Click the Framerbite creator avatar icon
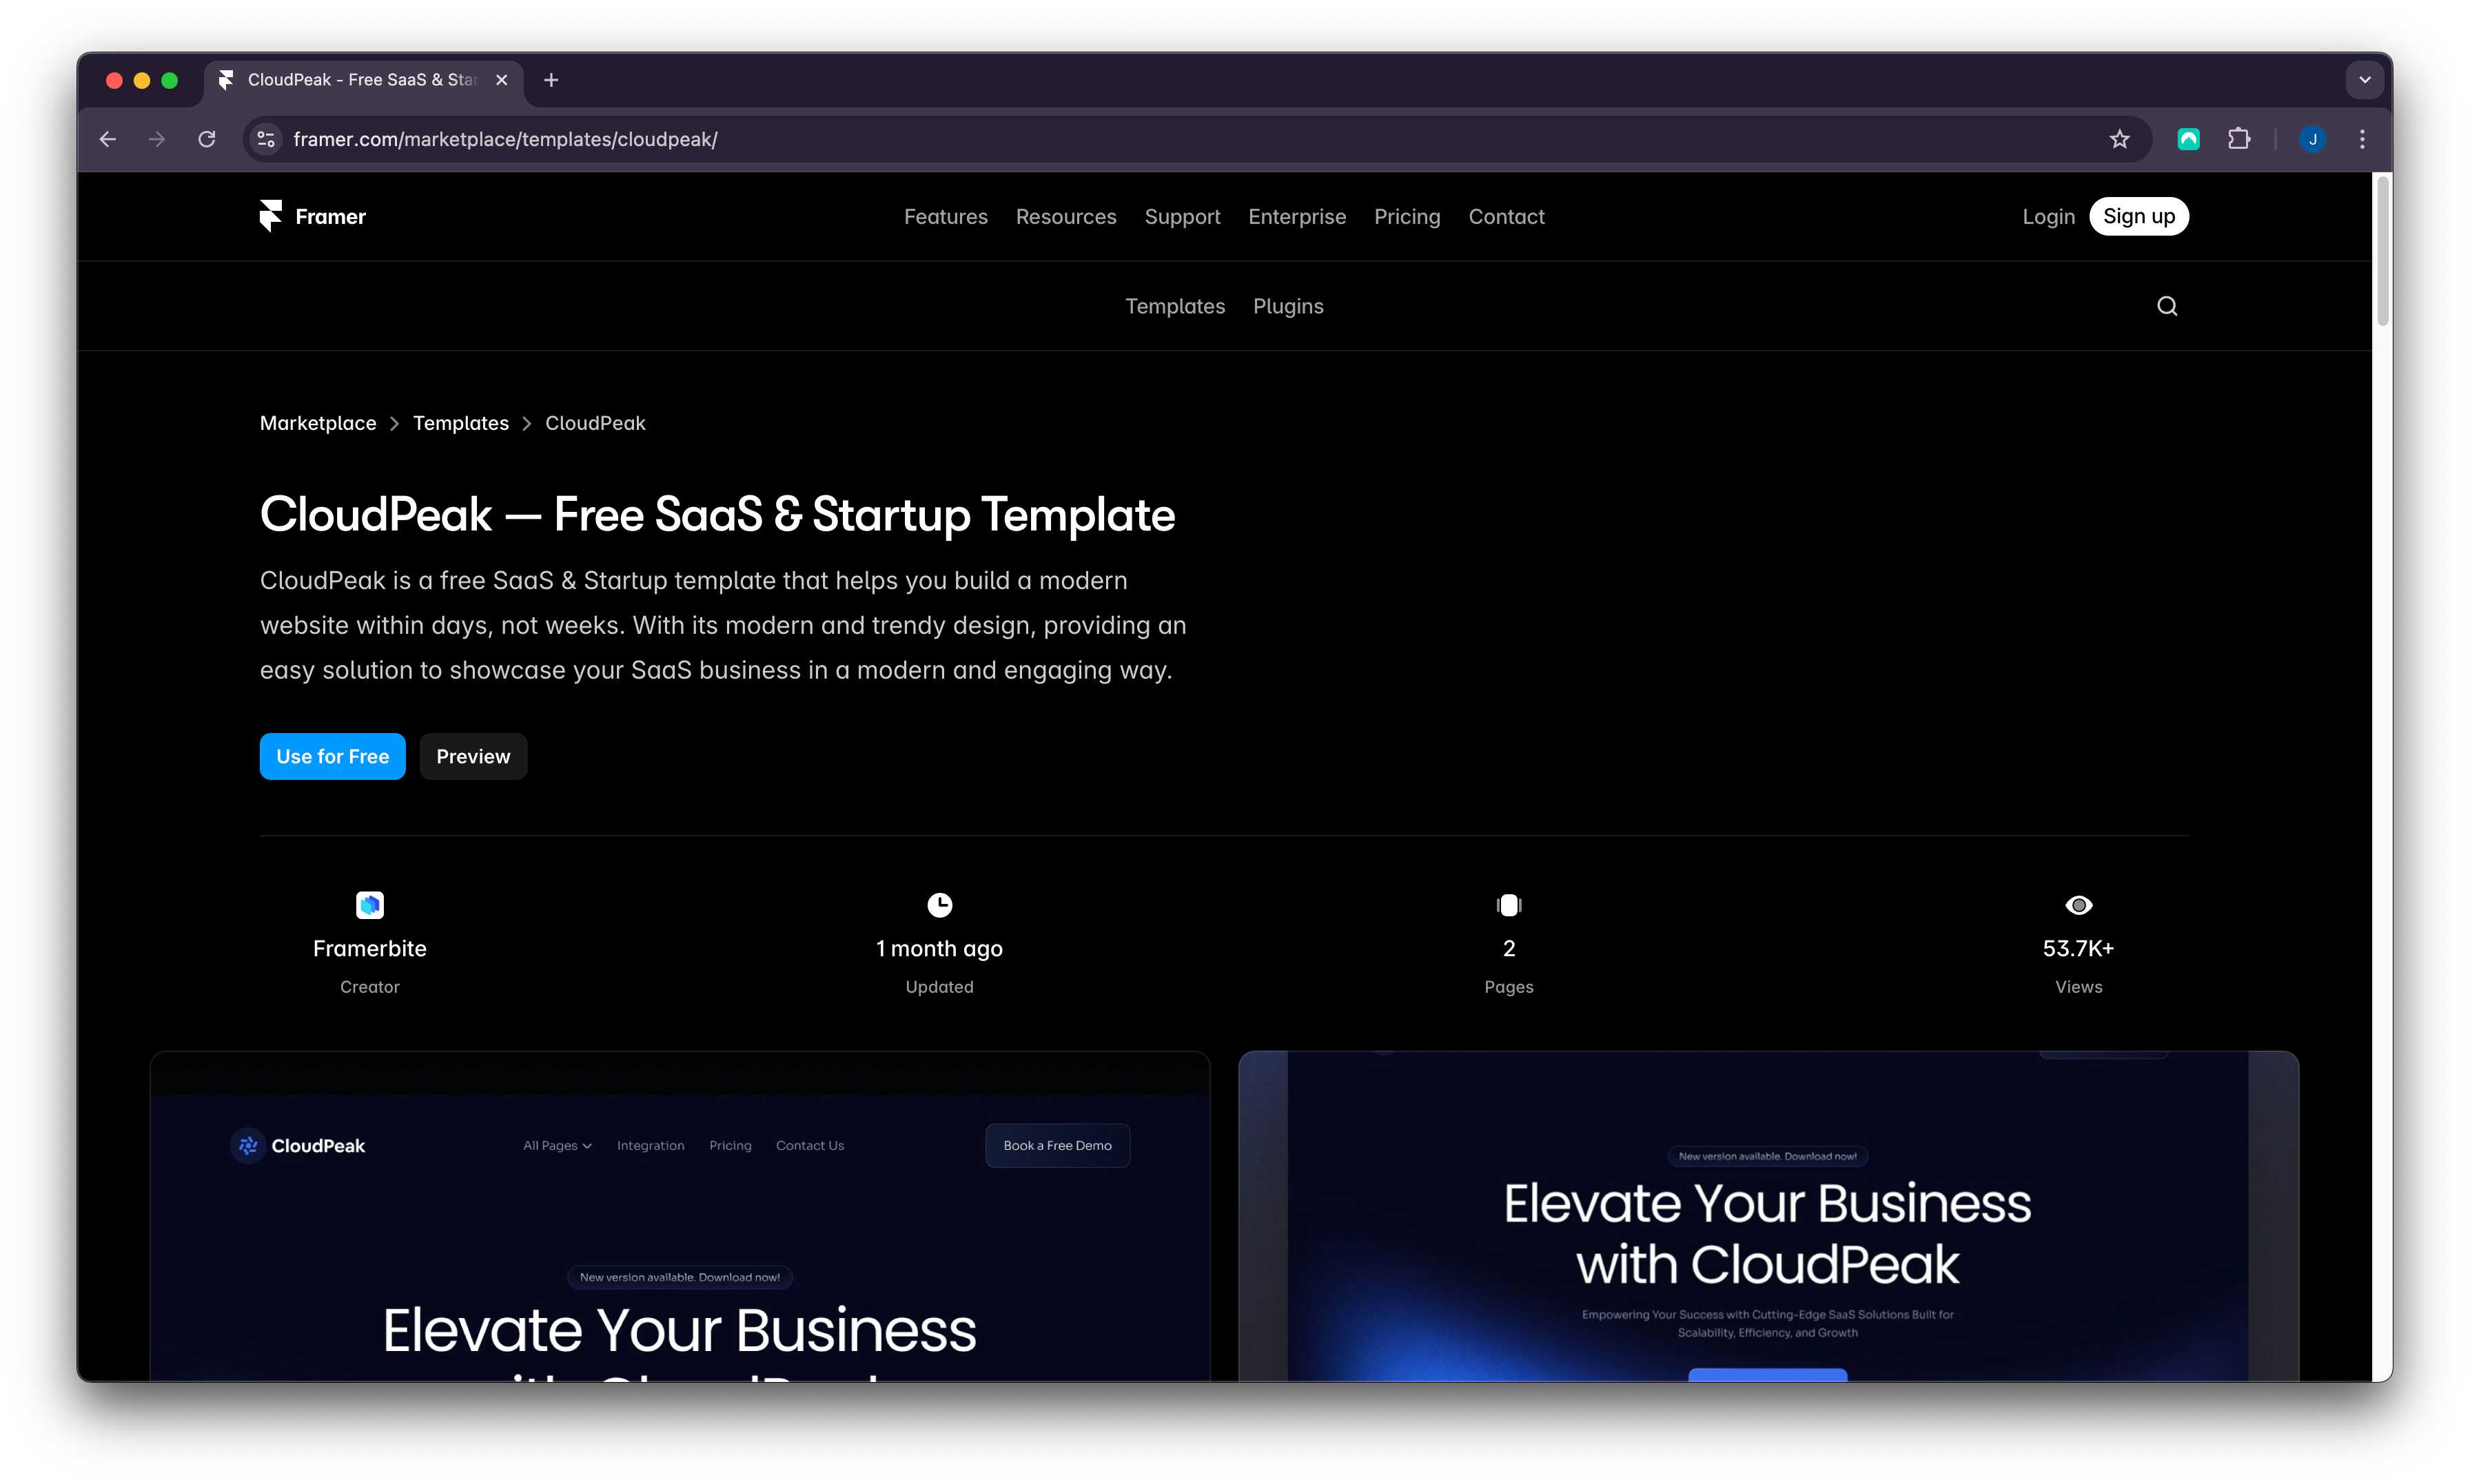 (369, 905)
